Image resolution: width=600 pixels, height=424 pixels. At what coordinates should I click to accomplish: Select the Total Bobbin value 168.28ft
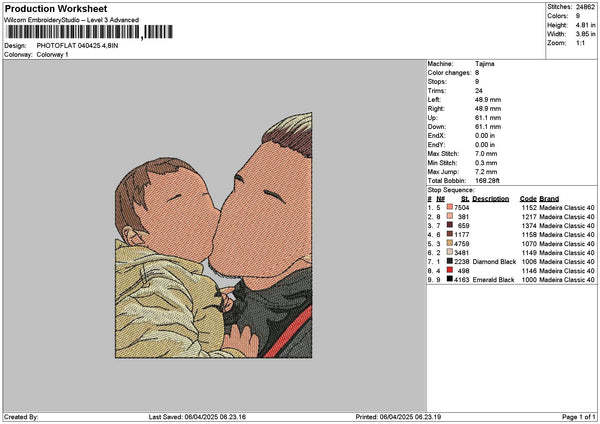coord(488,181)
